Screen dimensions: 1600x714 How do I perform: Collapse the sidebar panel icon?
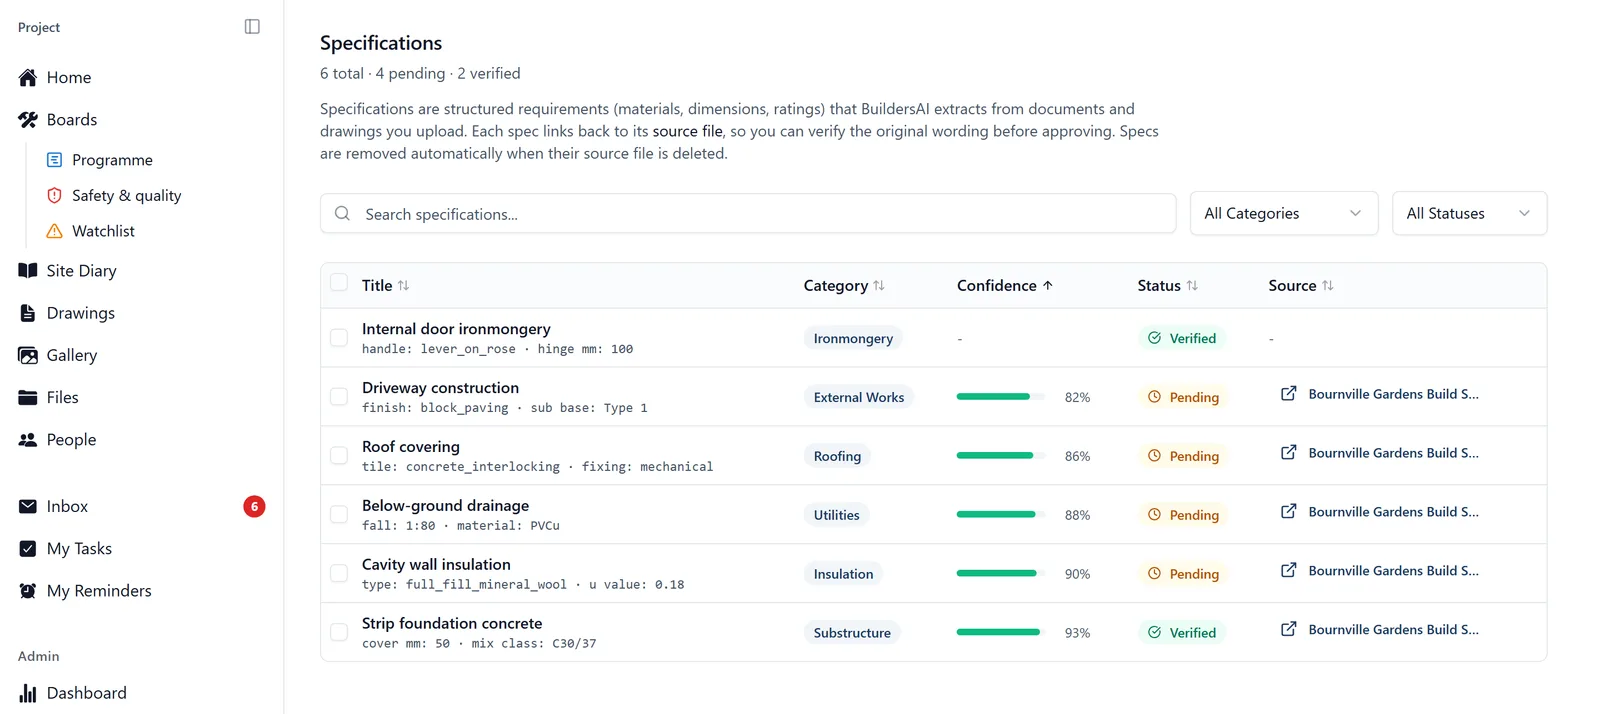(x=252, y=27)
